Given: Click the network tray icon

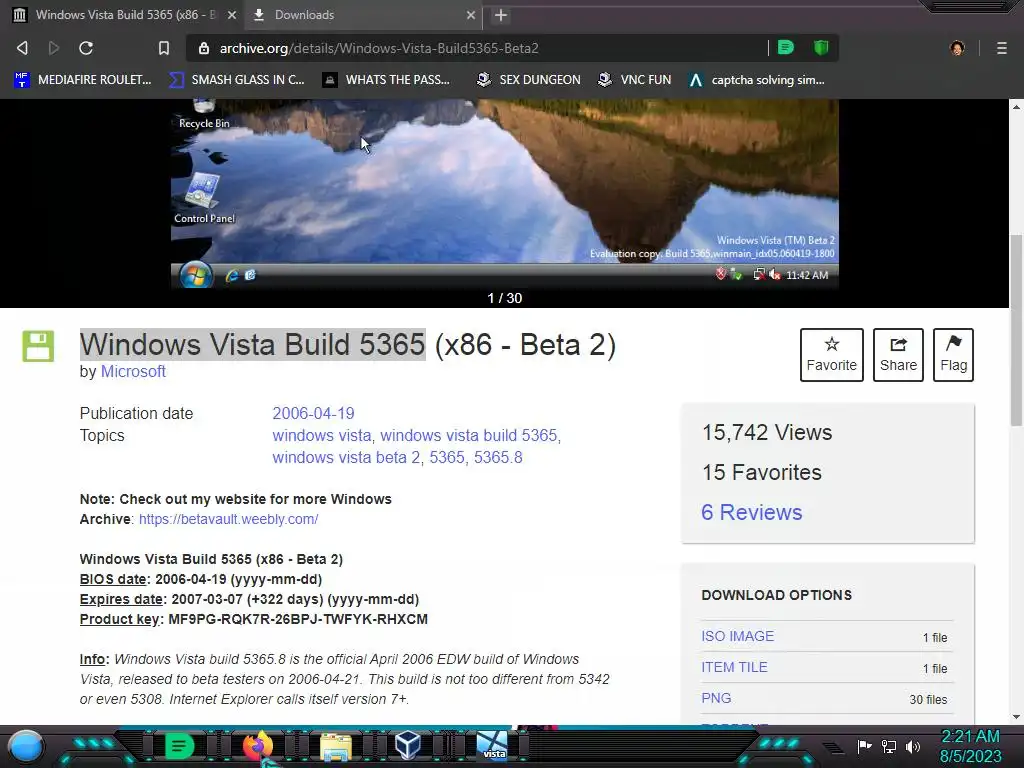Looking at the screenshot, I should 889,746.
